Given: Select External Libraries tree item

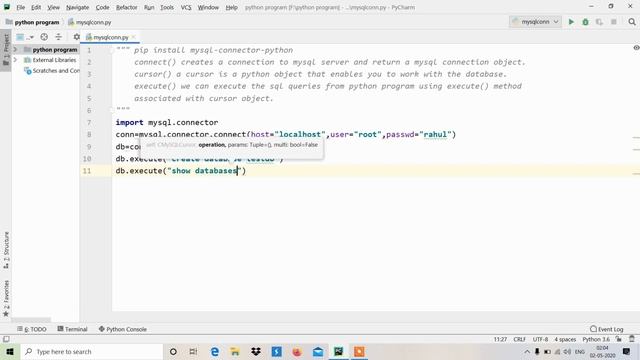Looking at the screenshot, I should pos(50,60).
